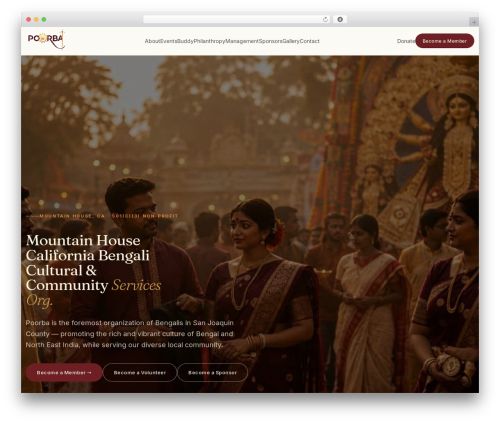
Task: Click the green maximize window dot
Action: 44,19
